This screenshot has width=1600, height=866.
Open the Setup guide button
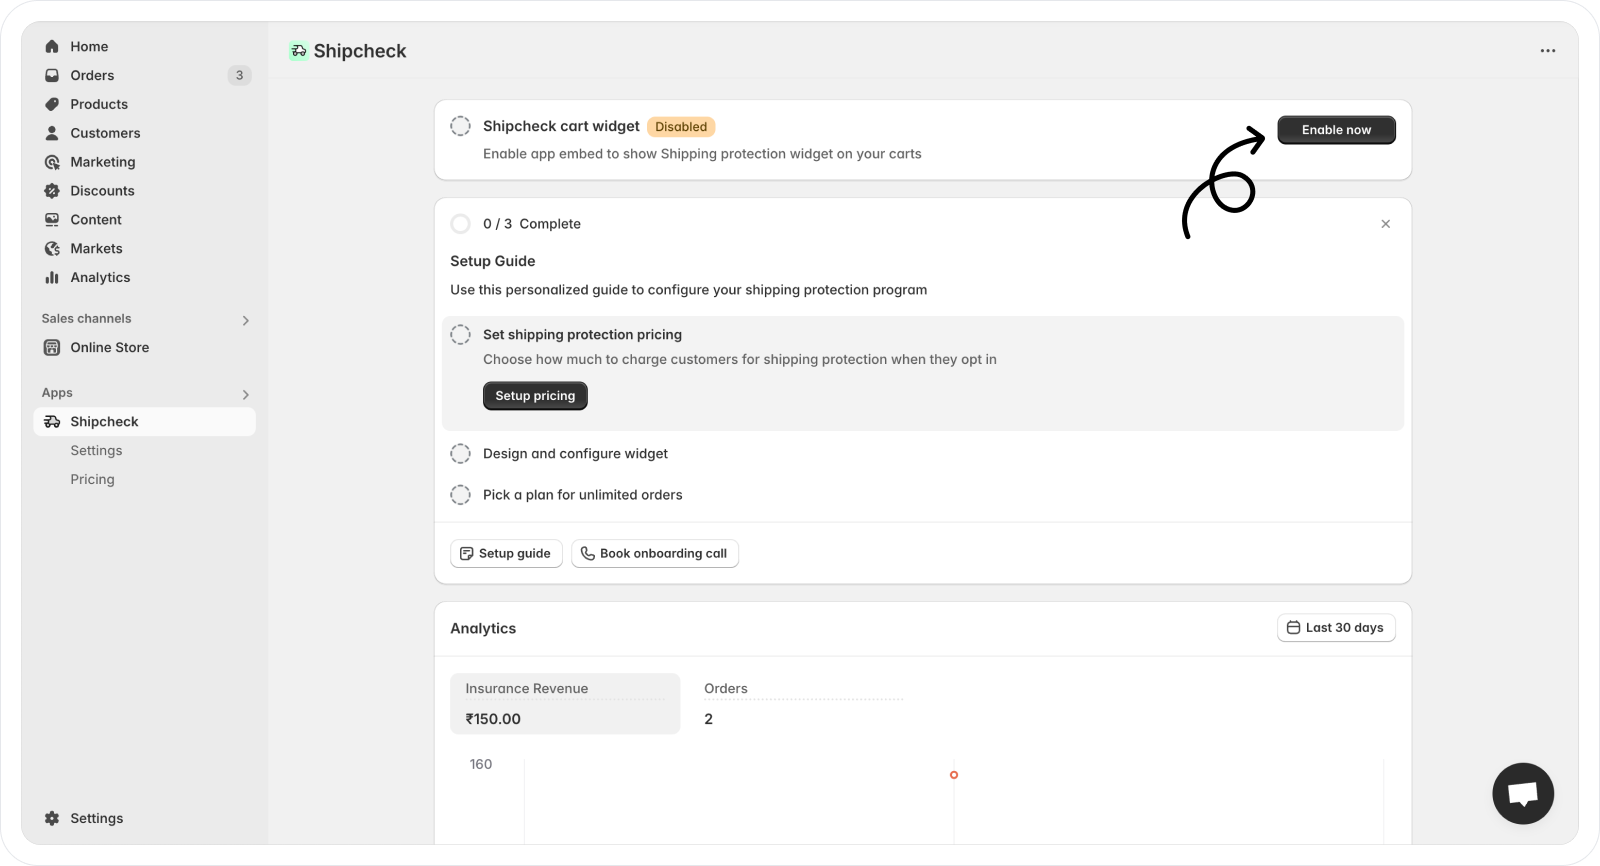coord(506,554)
